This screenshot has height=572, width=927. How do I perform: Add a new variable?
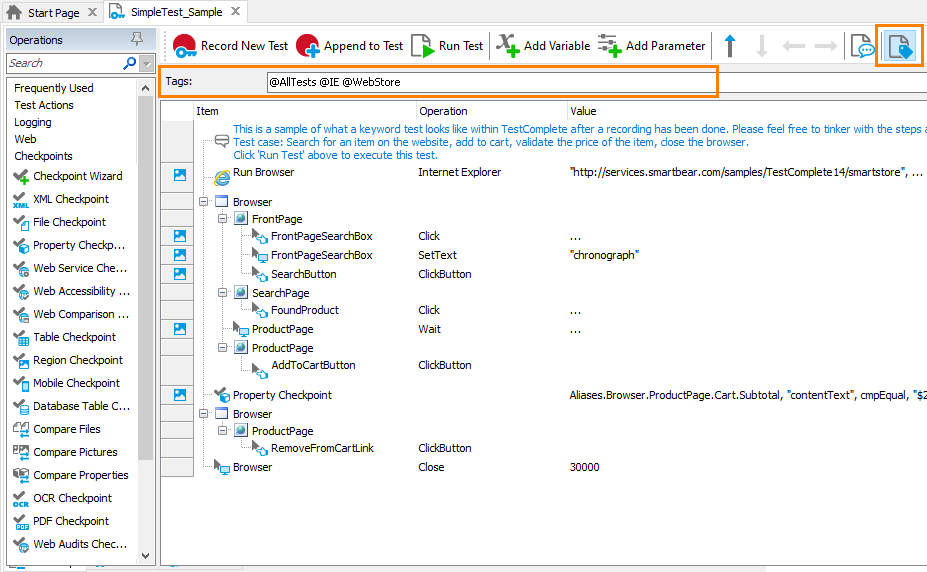(543, 46)
